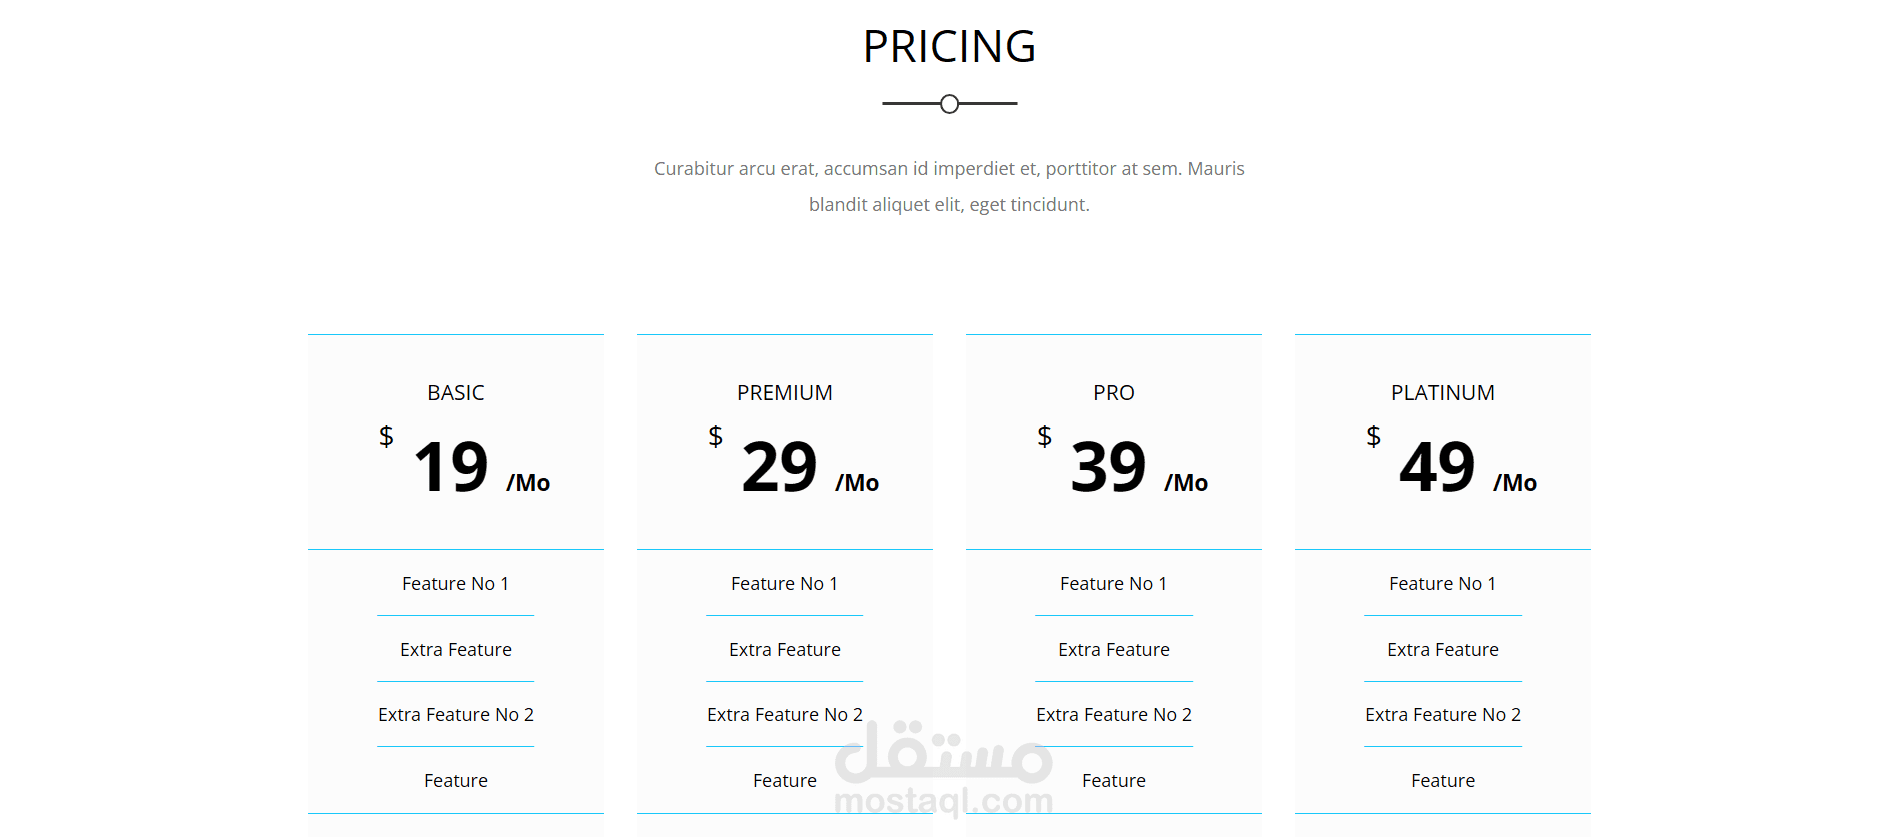1888x837 pixels.
Task: Select the PREMIUM plan title
Action: point(785,393)
